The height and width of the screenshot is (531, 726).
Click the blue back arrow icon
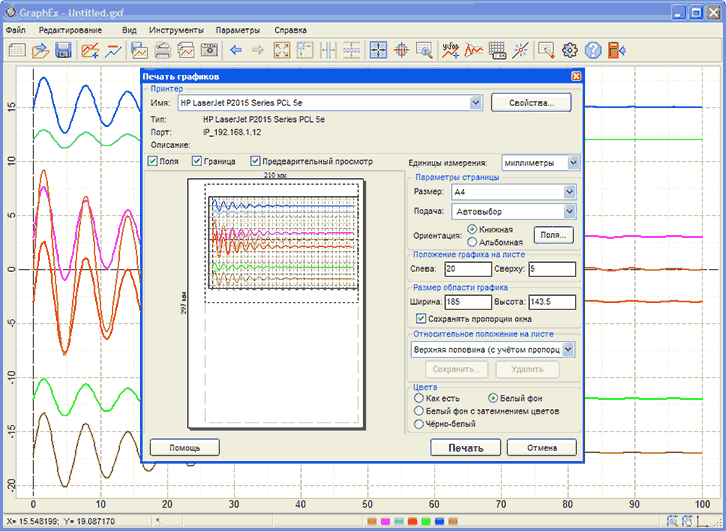pyautogui.click(x=236, y=50)
